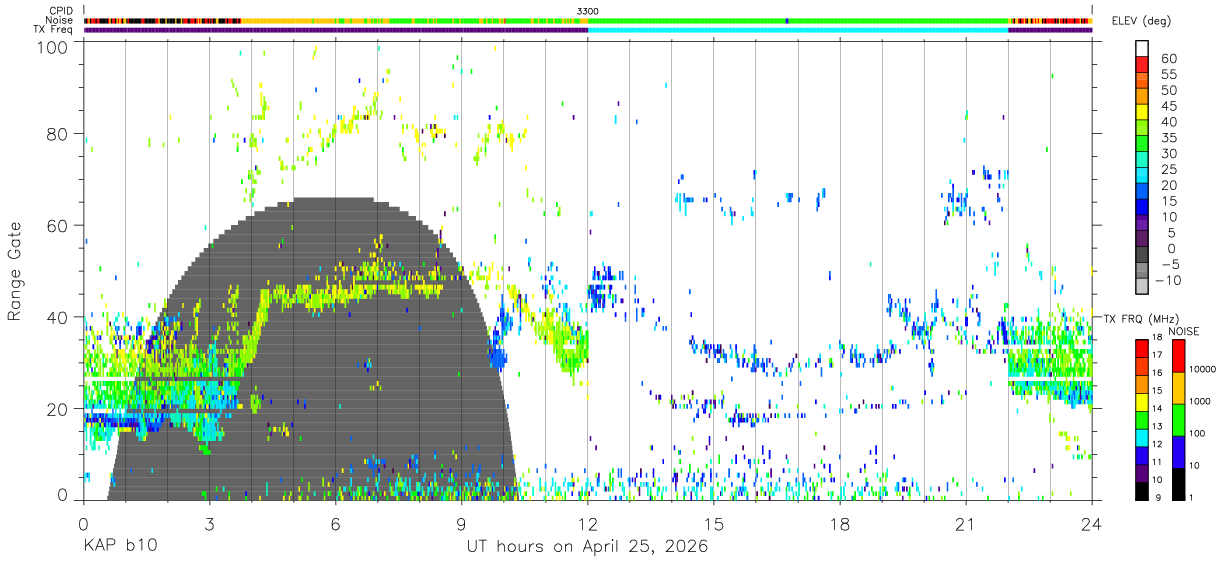1228x567 pixels.
Task: Click hour 15 tick label on time axis
Action: click(714, 524)
